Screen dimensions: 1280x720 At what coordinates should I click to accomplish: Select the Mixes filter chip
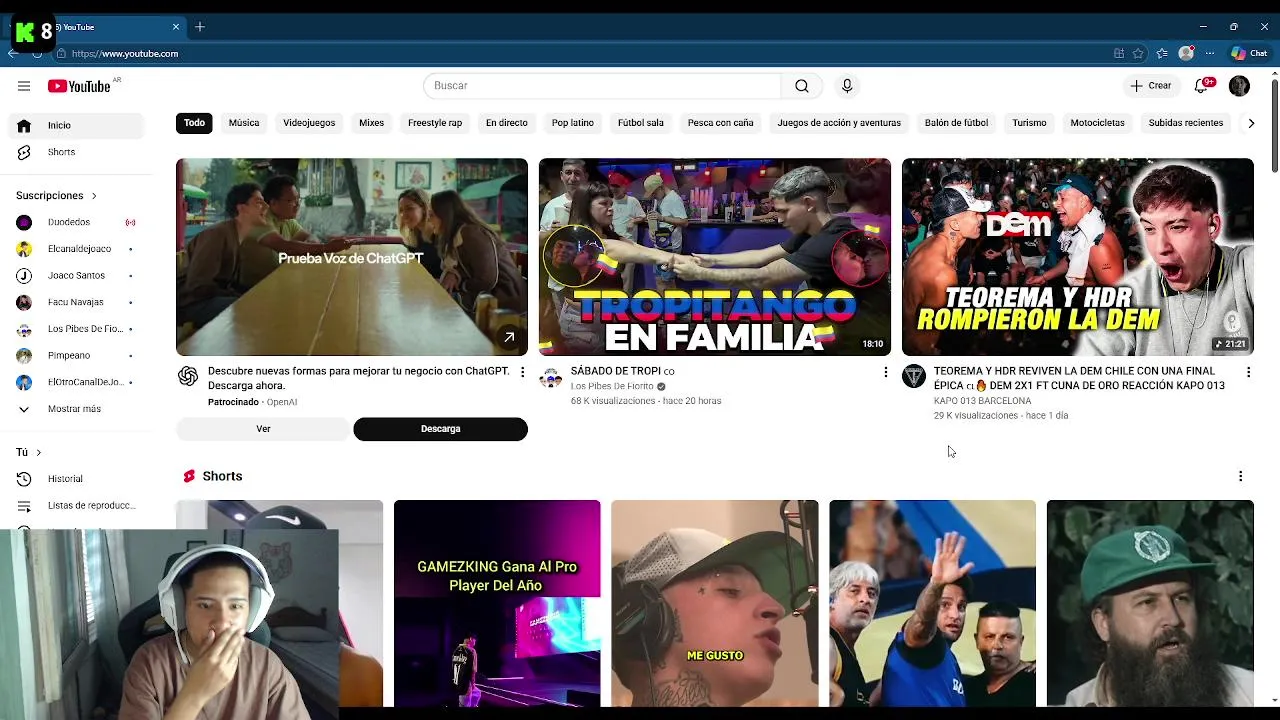click(x=371, y=123)
